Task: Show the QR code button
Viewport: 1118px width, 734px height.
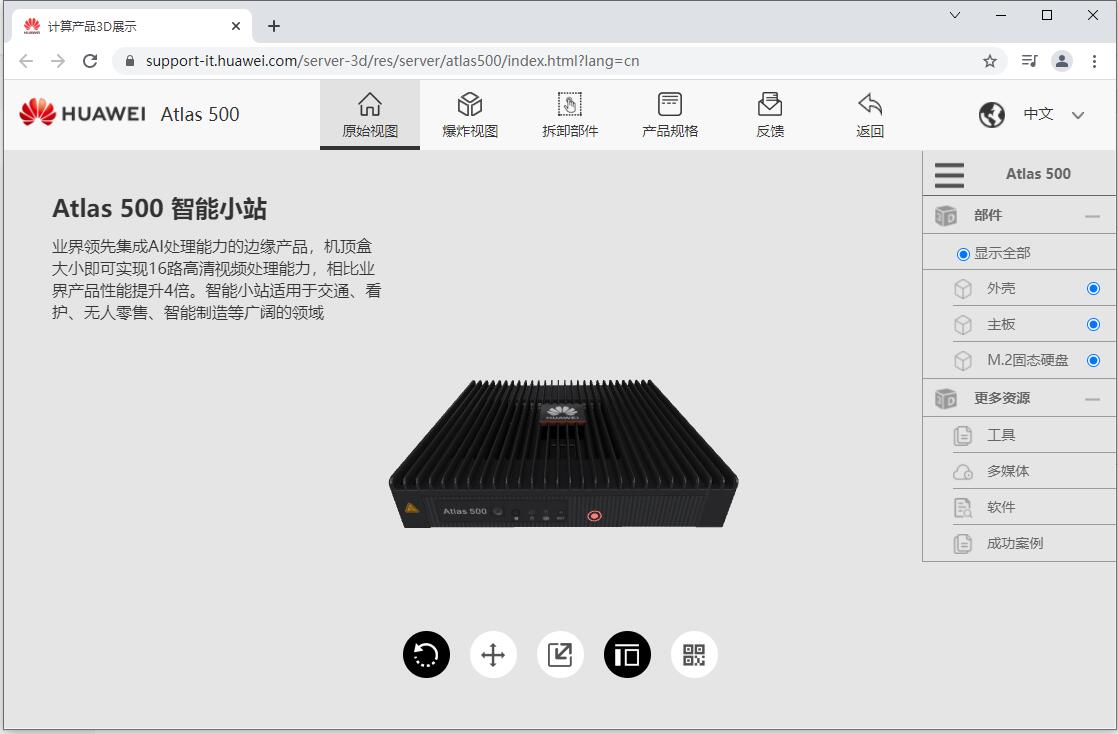Action: 694,655
